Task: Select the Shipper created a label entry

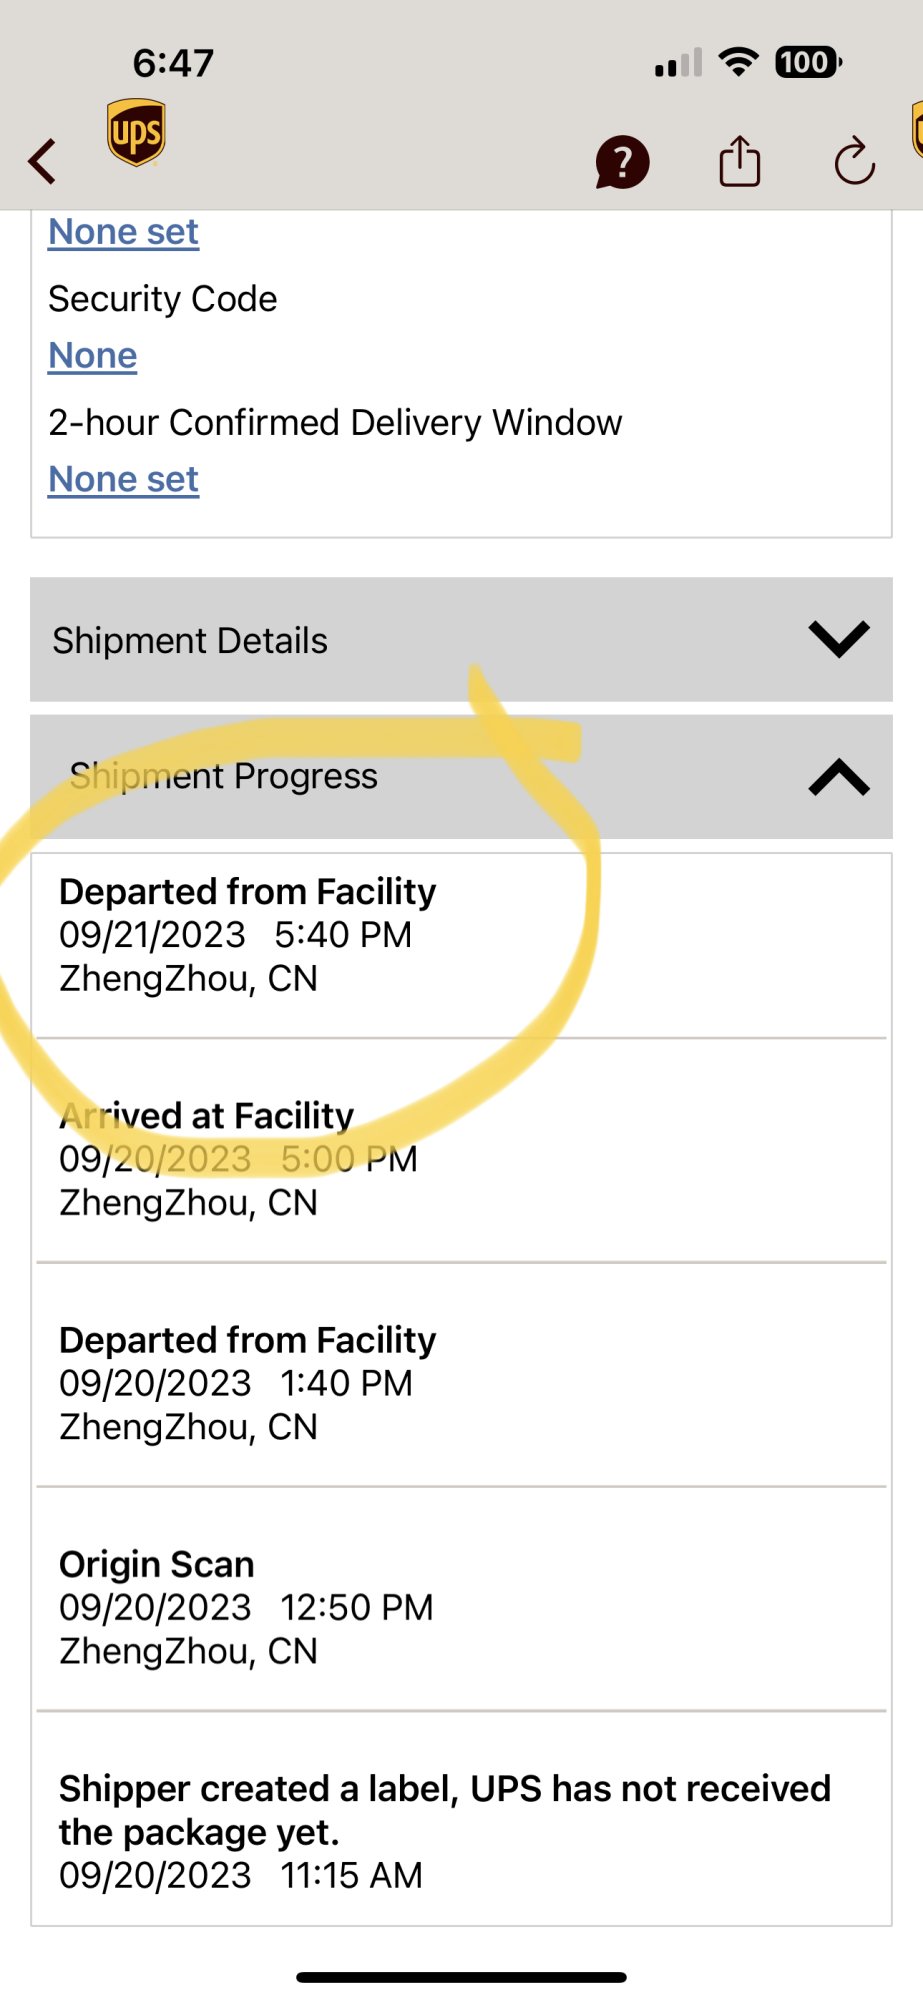Action: point(444,1830)
